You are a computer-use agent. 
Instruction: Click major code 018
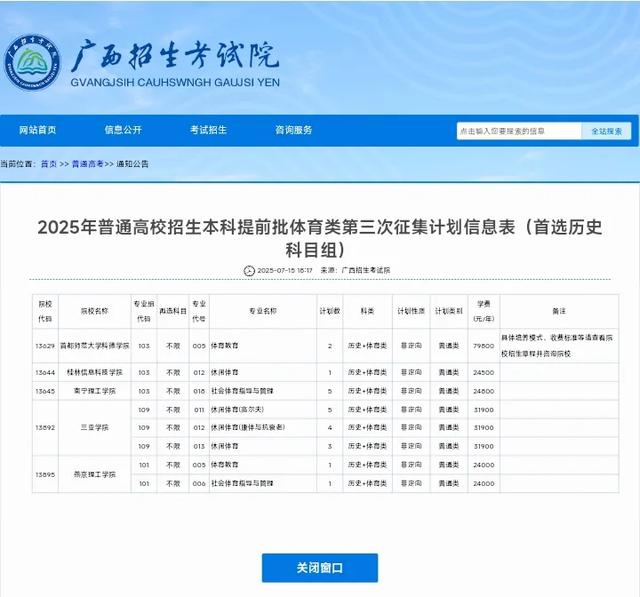[199, 391]
